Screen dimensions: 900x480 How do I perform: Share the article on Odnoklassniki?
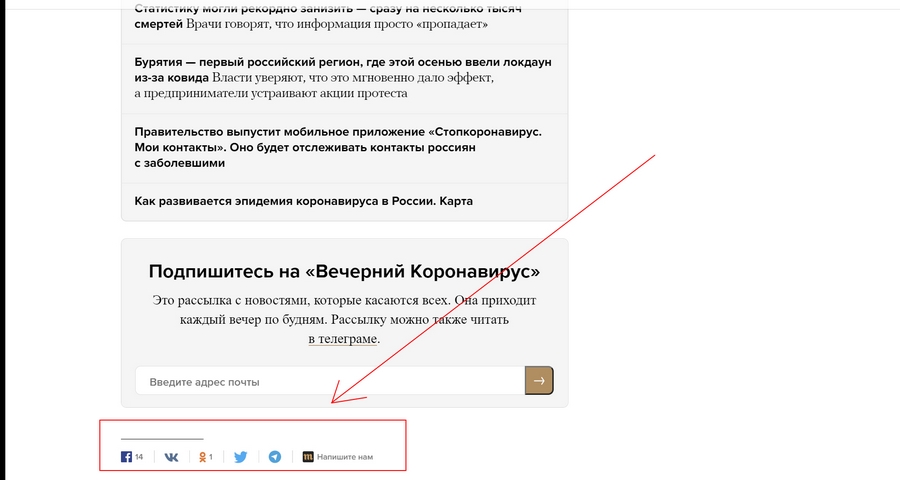point(202,457)
